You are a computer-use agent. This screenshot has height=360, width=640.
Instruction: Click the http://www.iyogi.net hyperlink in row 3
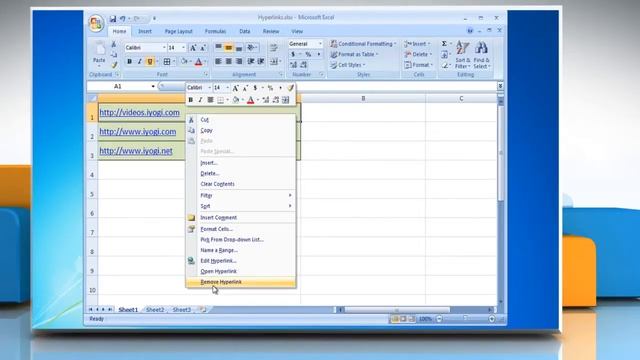(x=136, y=151)
